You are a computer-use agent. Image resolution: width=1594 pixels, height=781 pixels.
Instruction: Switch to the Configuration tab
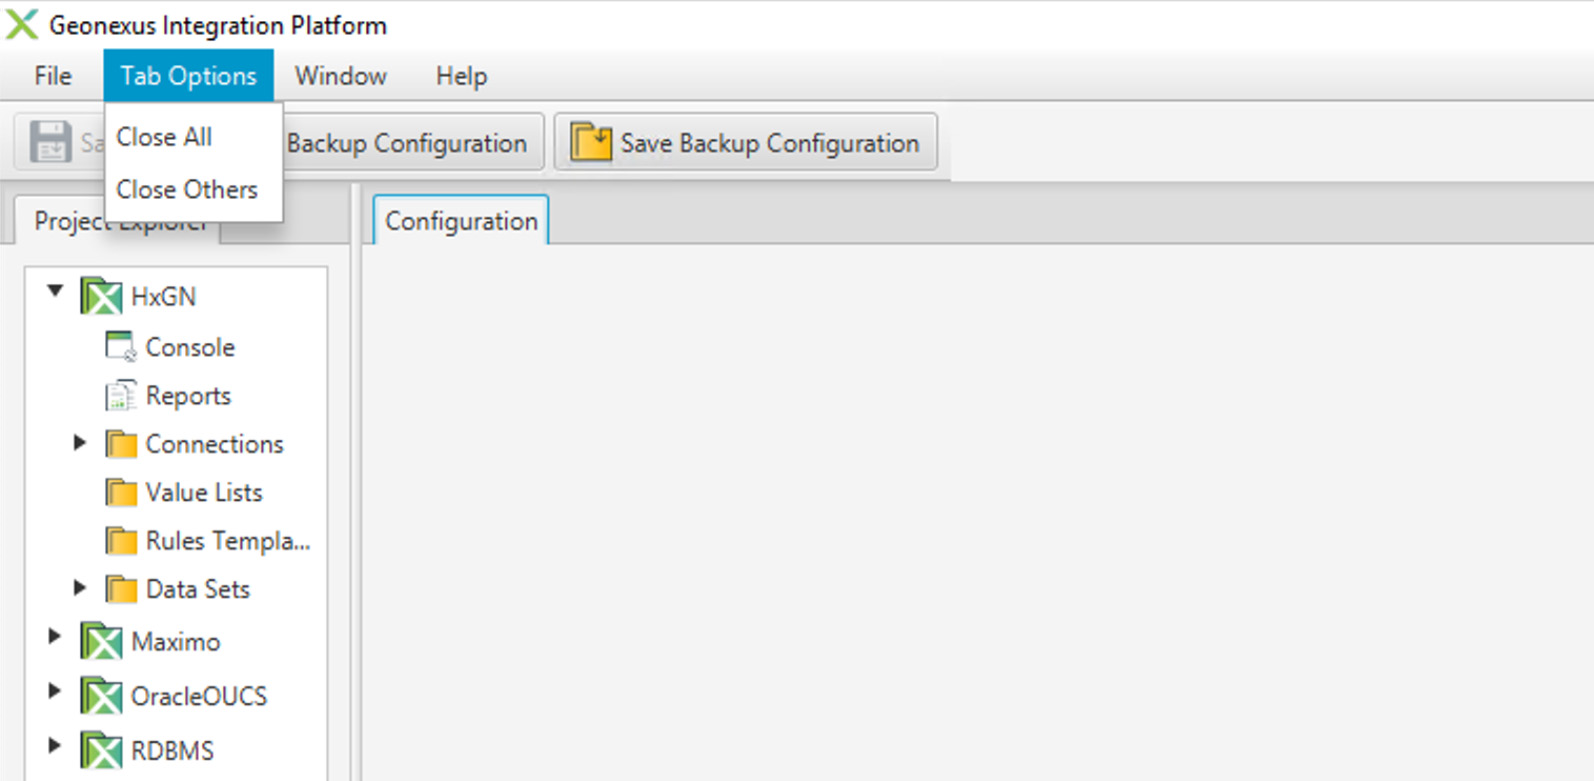point(461,221)
